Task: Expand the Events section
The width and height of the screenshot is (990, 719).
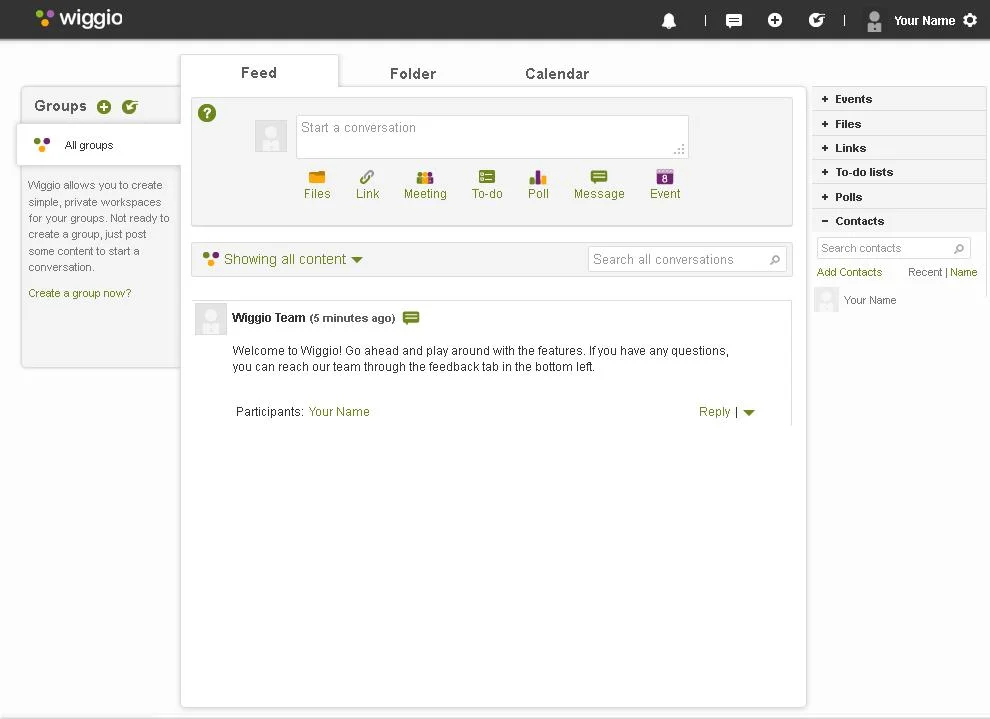Action: (898, 99)
